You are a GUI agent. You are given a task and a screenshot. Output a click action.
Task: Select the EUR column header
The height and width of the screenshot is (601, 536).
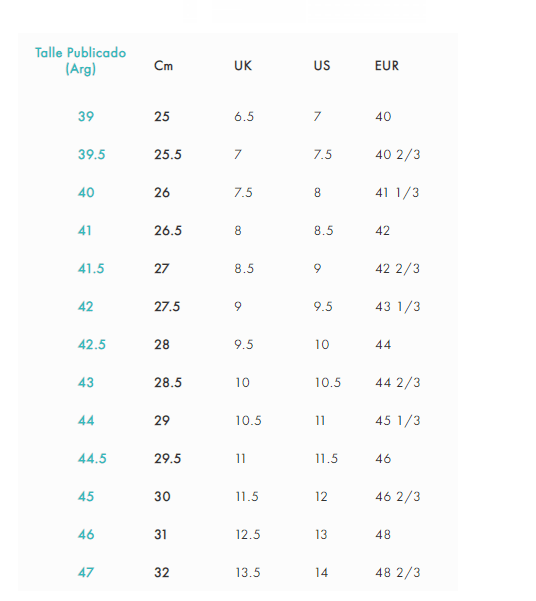386,66
